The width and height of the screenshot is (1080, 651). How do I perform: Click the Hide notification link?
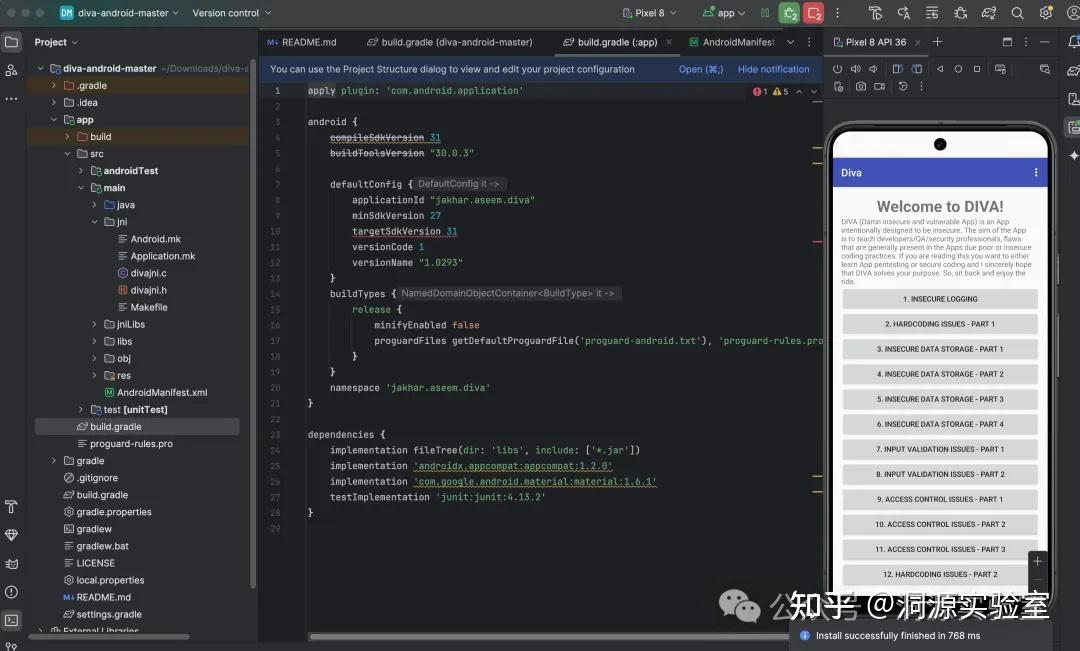pos(773,70)
